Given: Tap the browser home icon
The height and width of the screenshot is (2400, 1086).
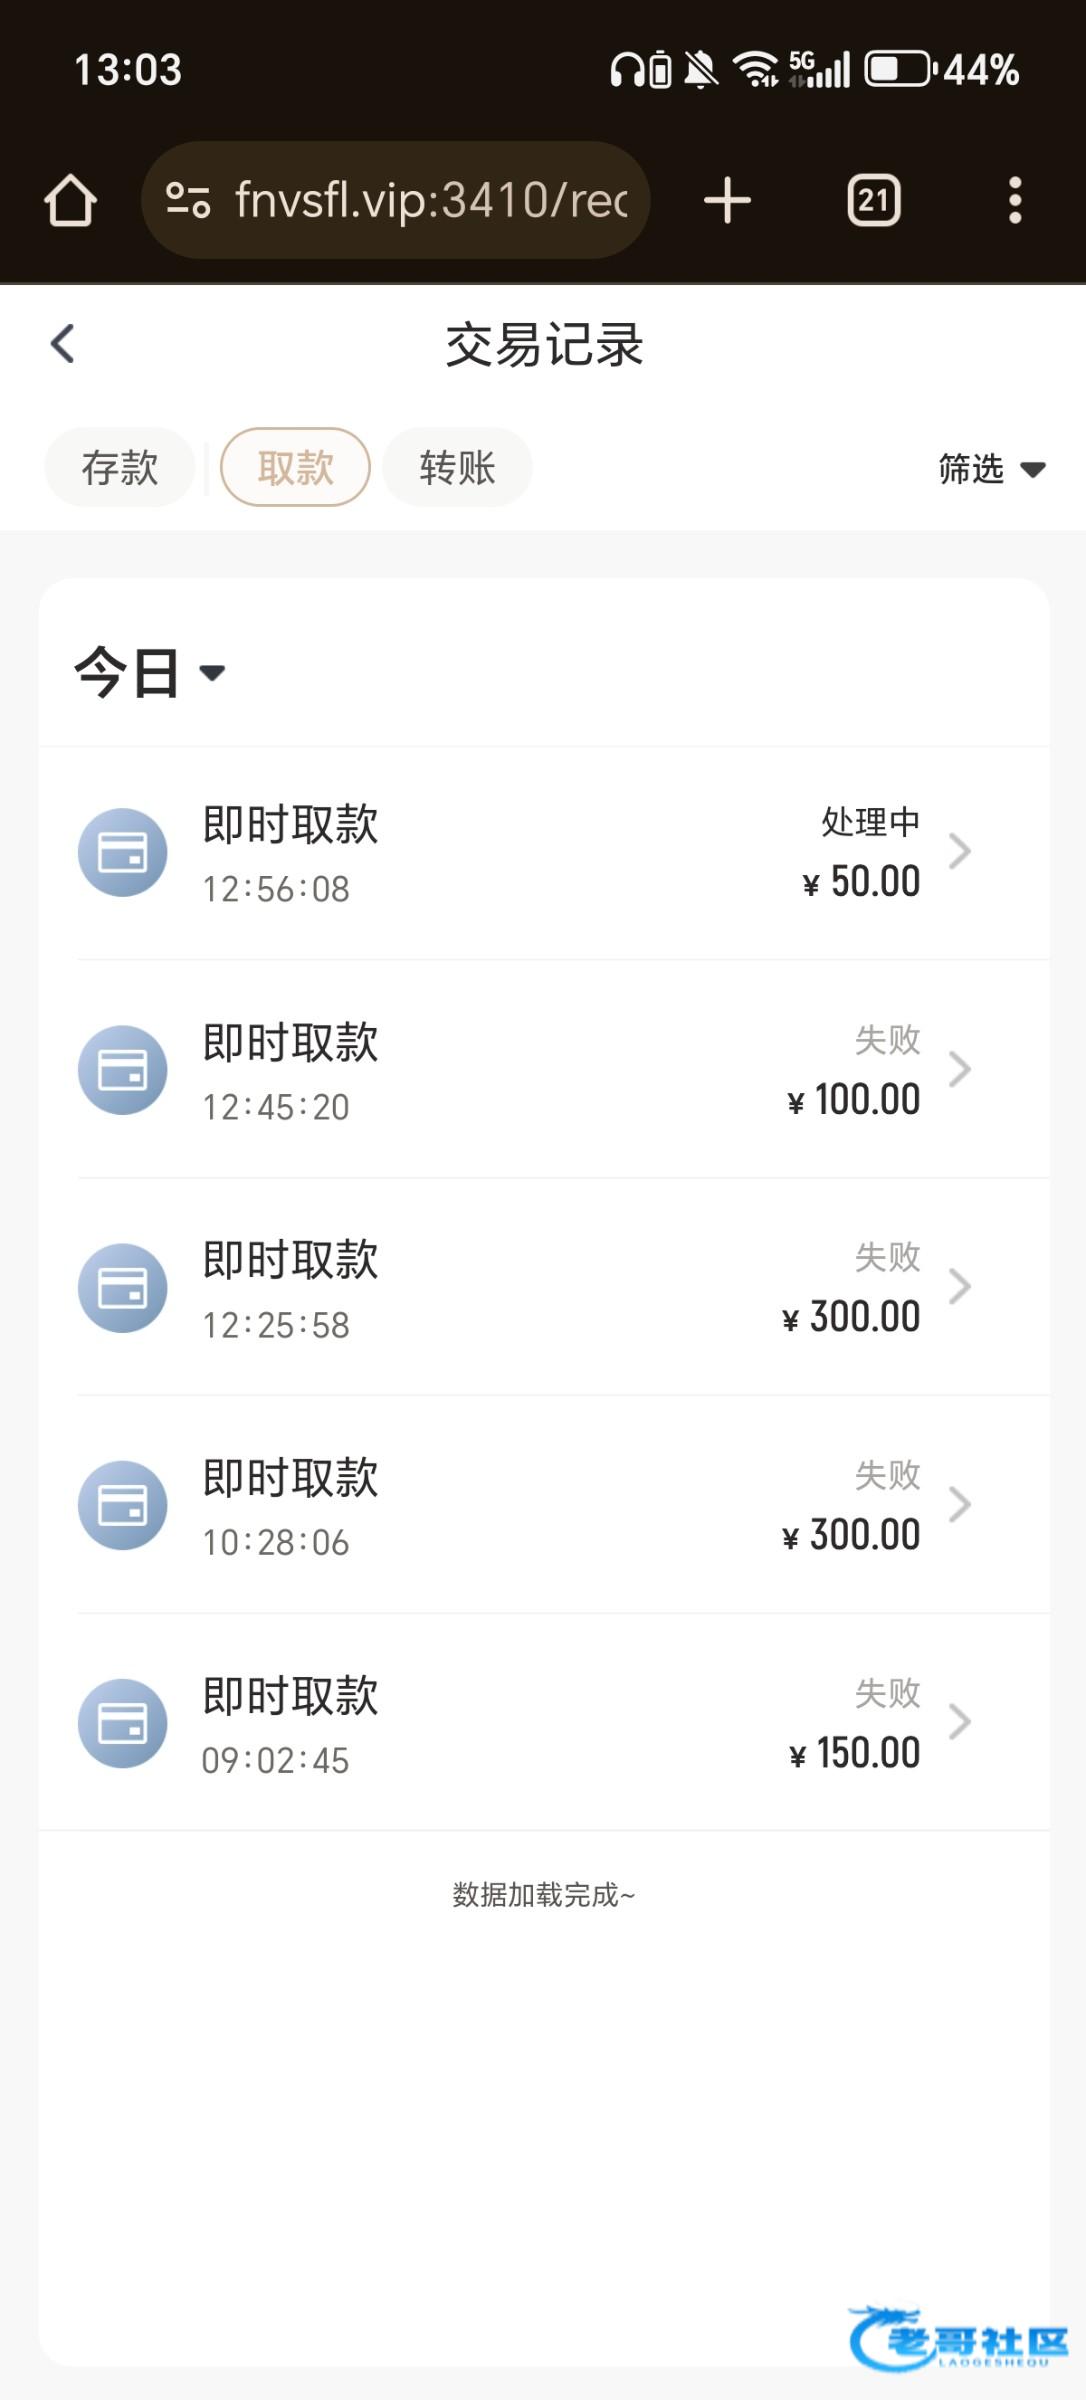Looking at the screenshot, I should click(x=70, y=201).
